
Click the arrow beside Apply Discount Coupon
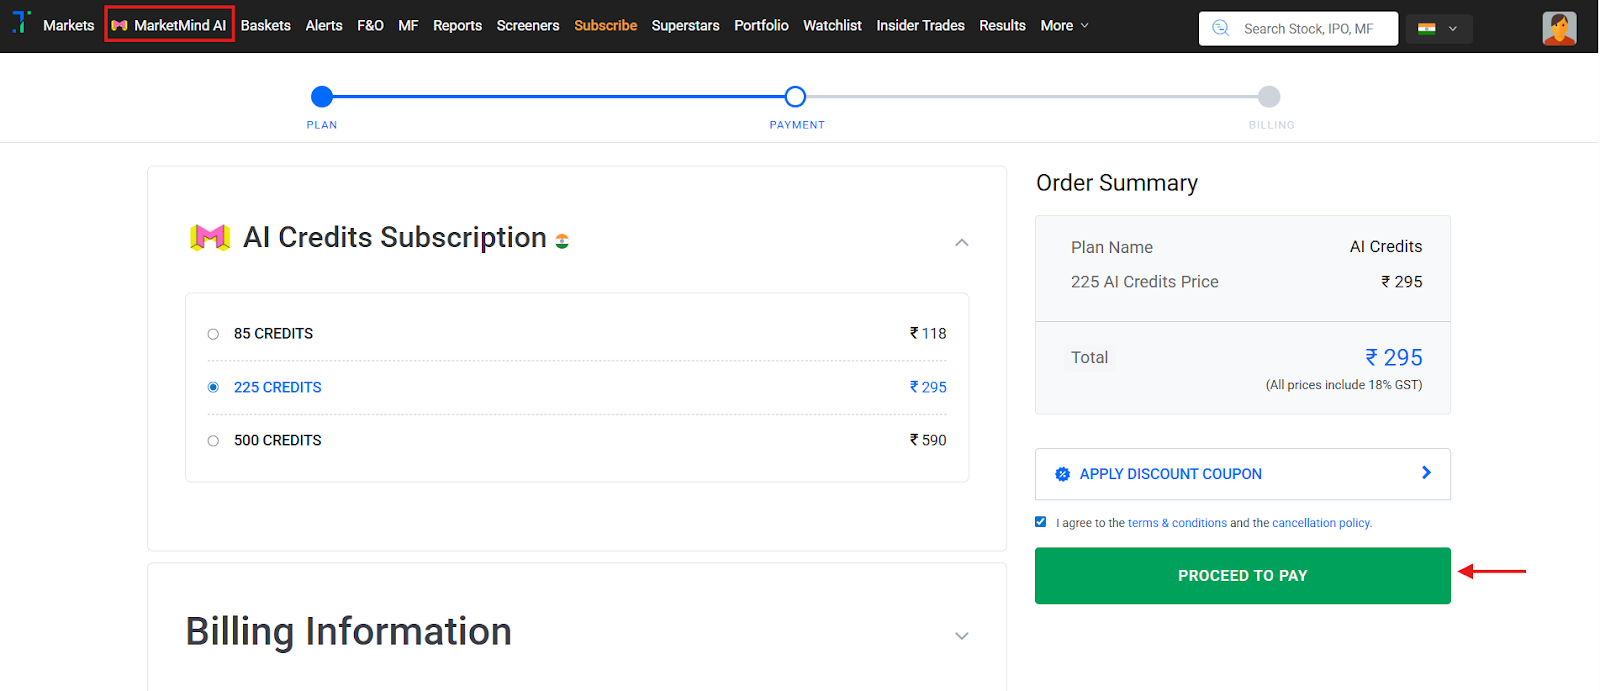[x=1426, y=473]
